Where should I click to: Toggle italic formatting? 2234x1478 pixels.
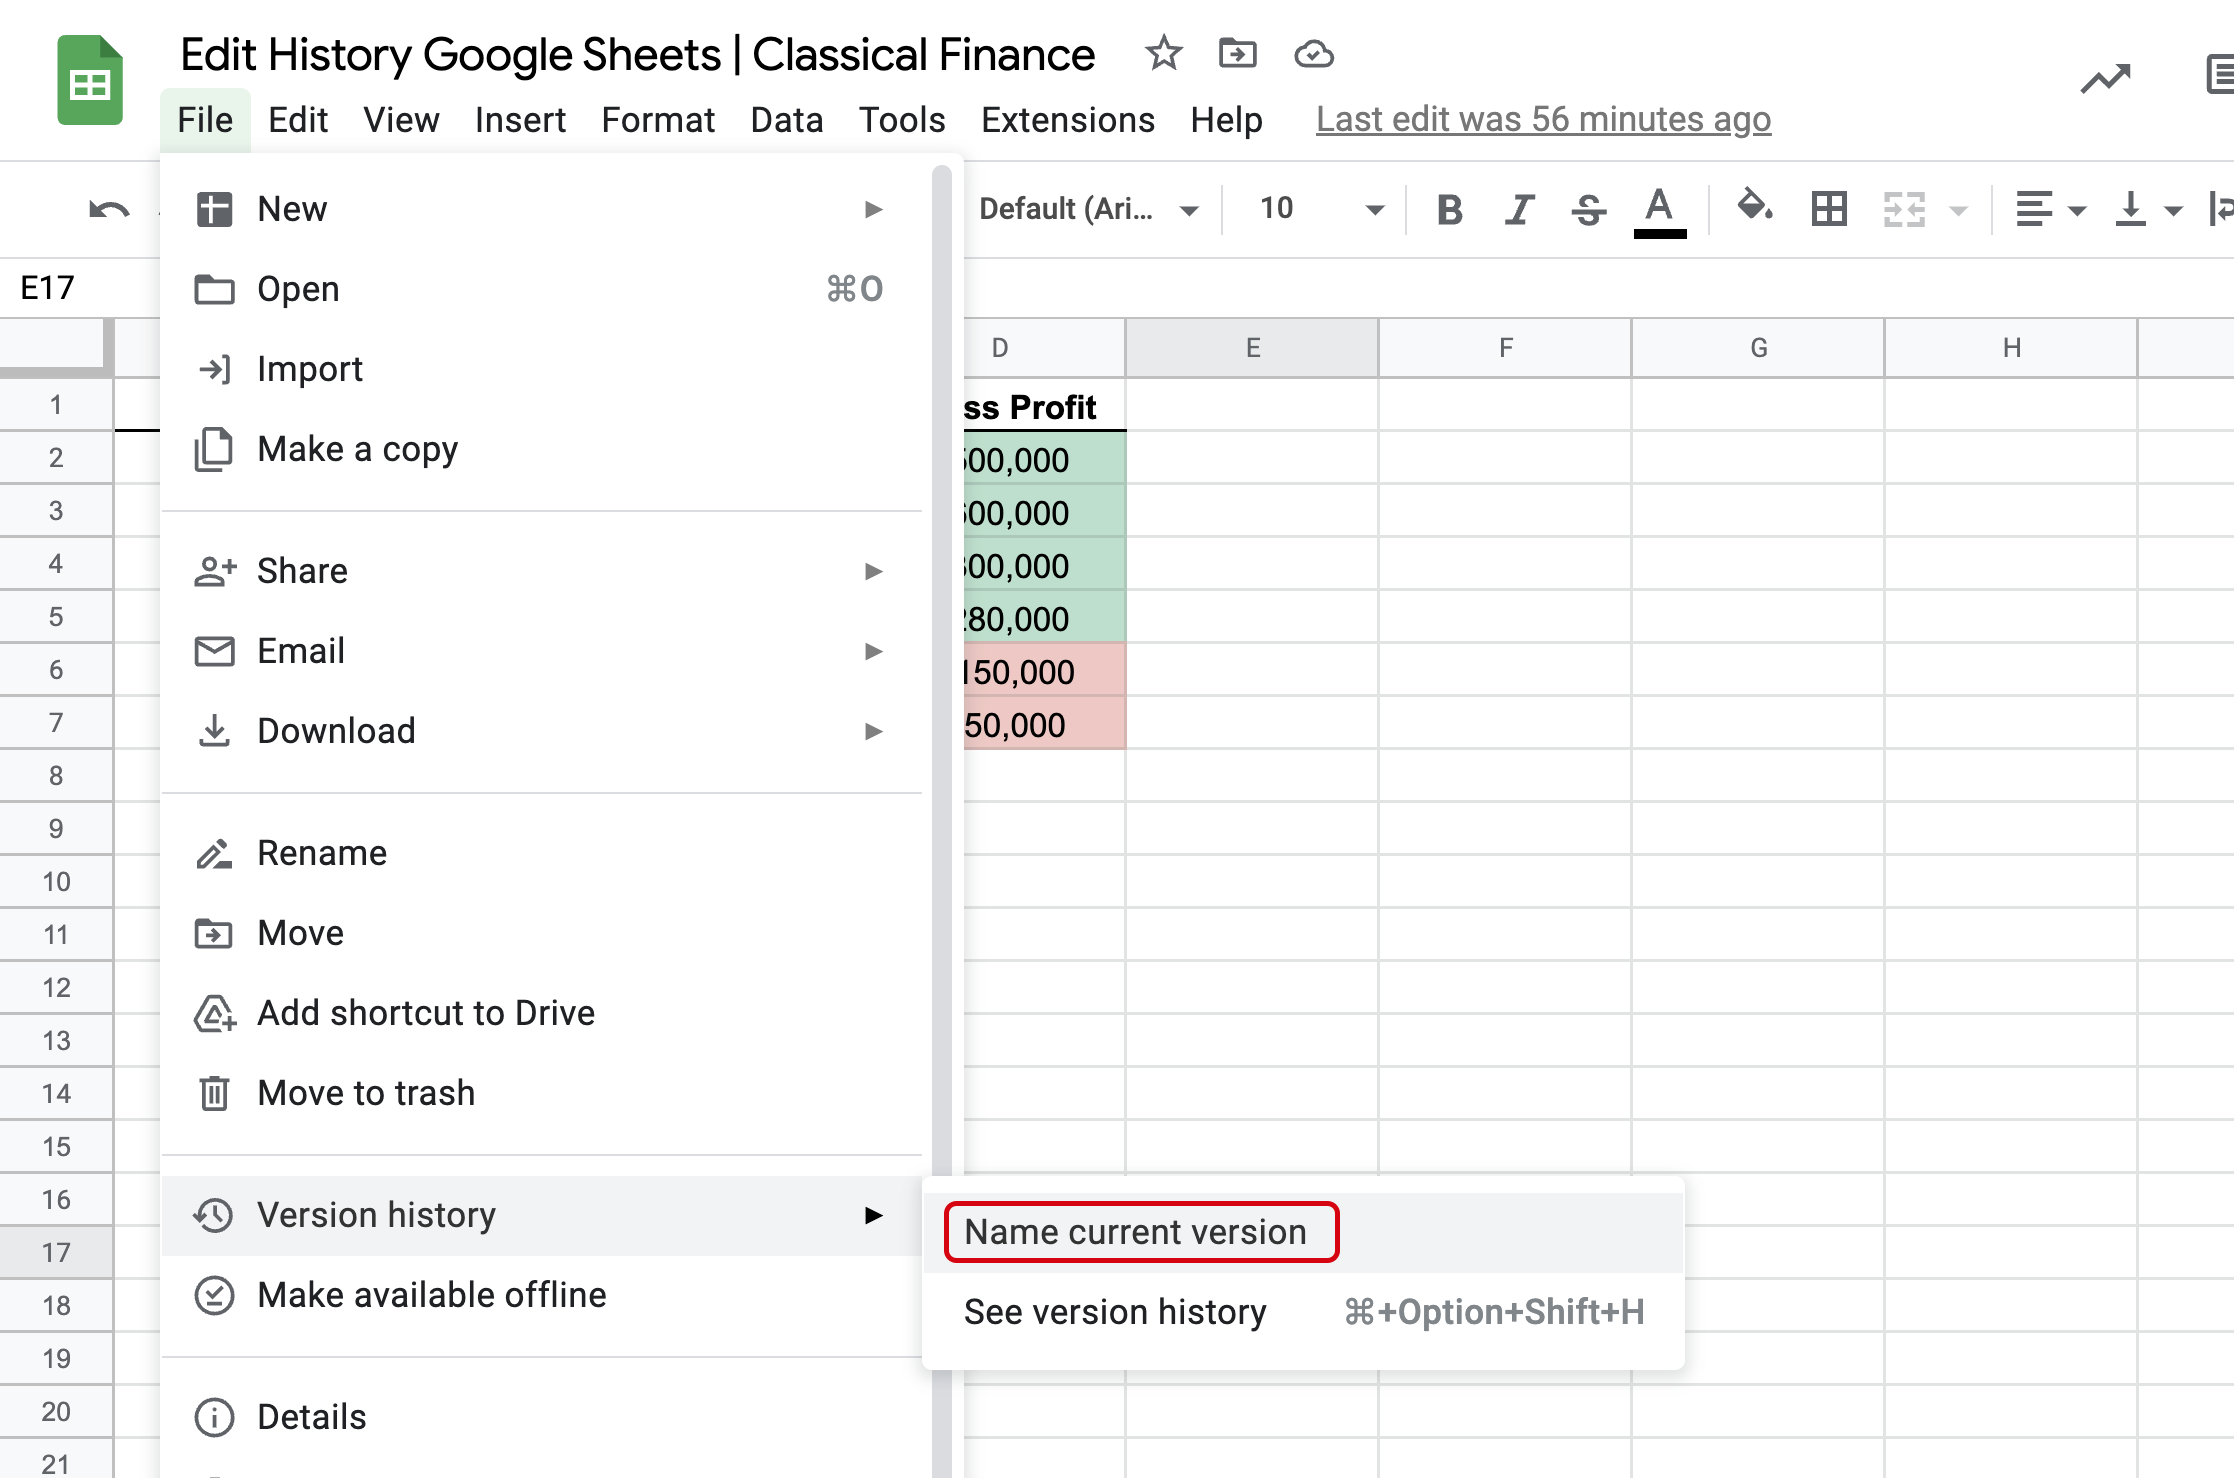pos(1518,209)
